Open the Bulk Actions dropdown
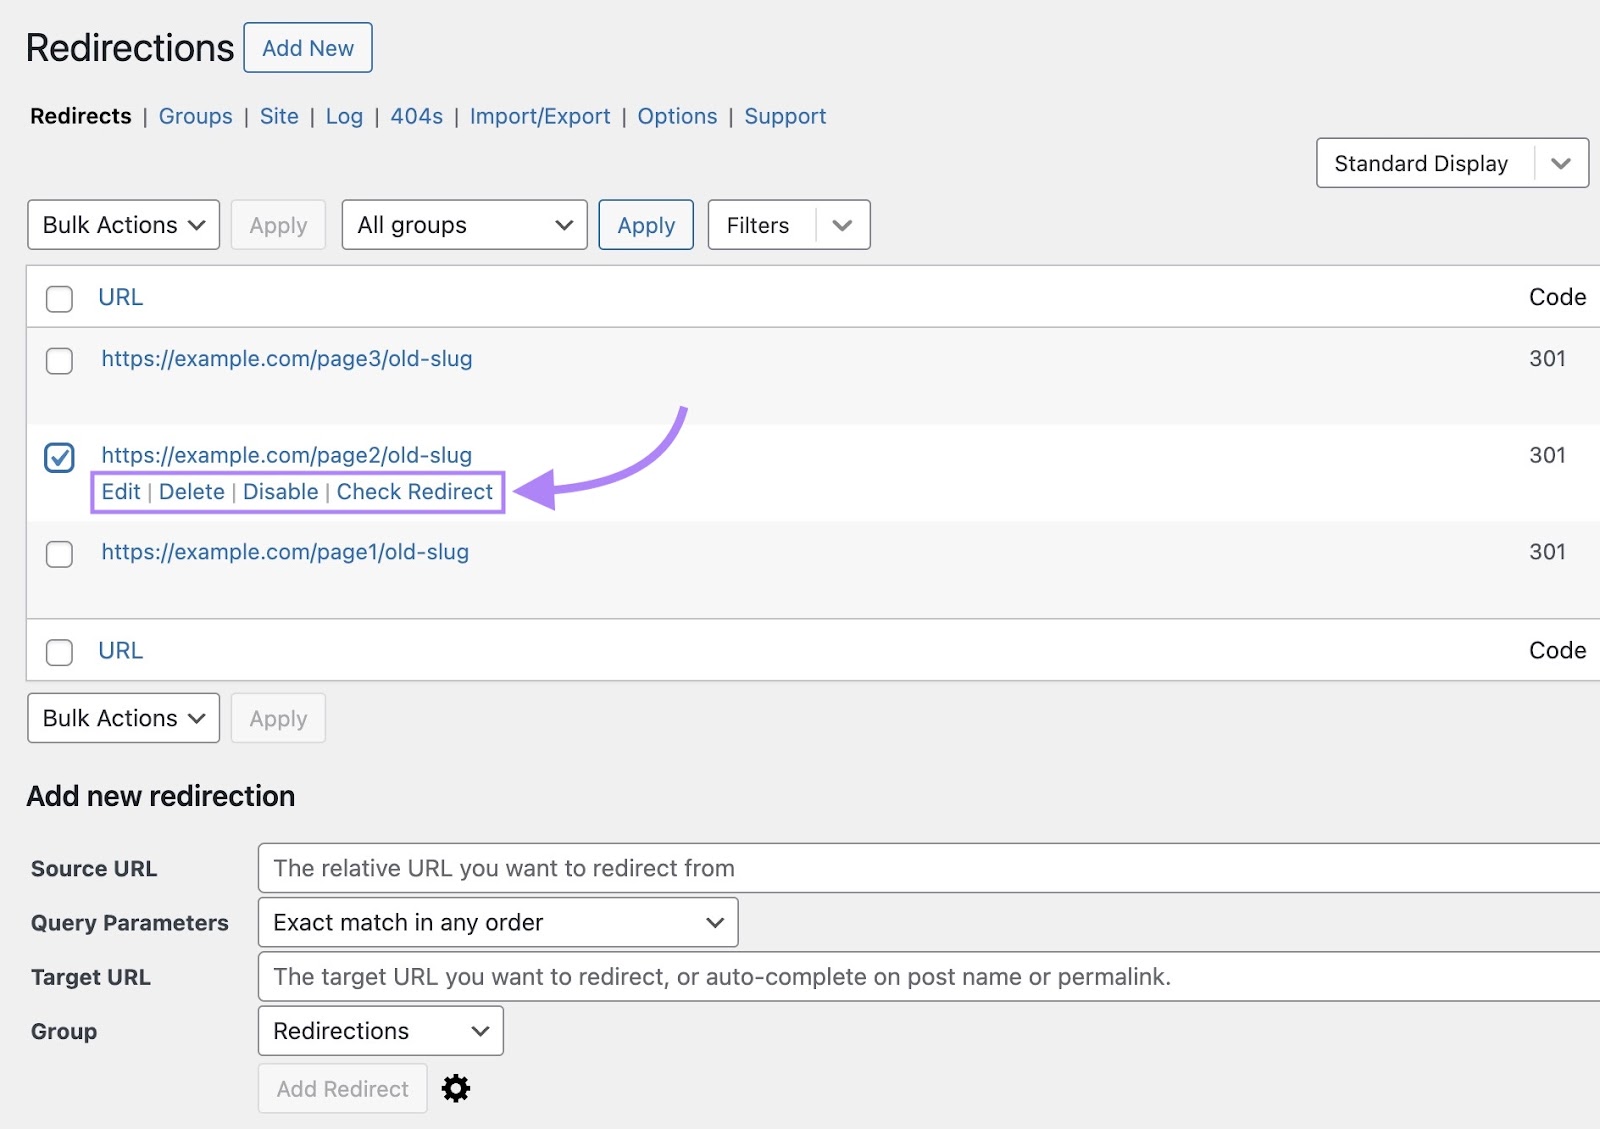Screen dimensions: 1600x1129 click(x=123, y=225)
